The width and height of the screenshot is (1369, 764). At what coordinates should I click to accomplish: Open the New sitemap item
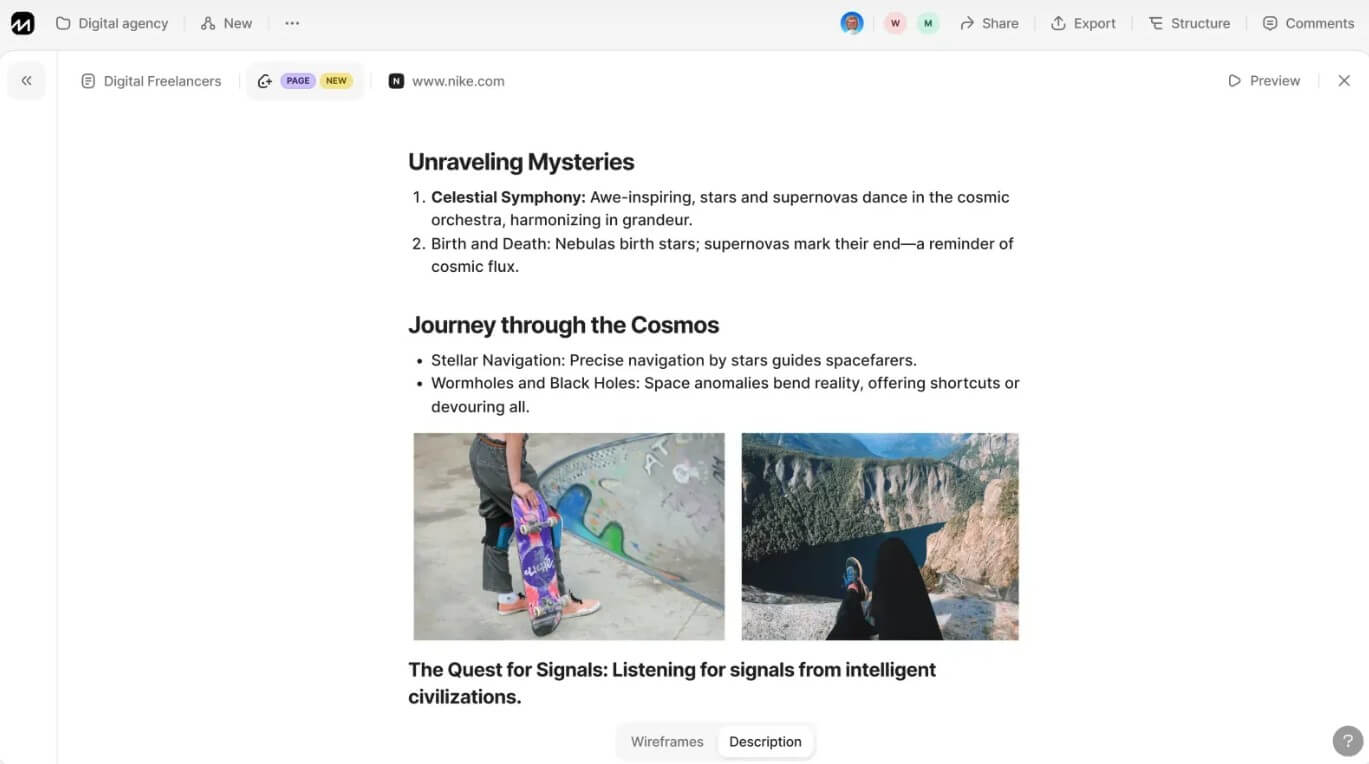(226, 23)
